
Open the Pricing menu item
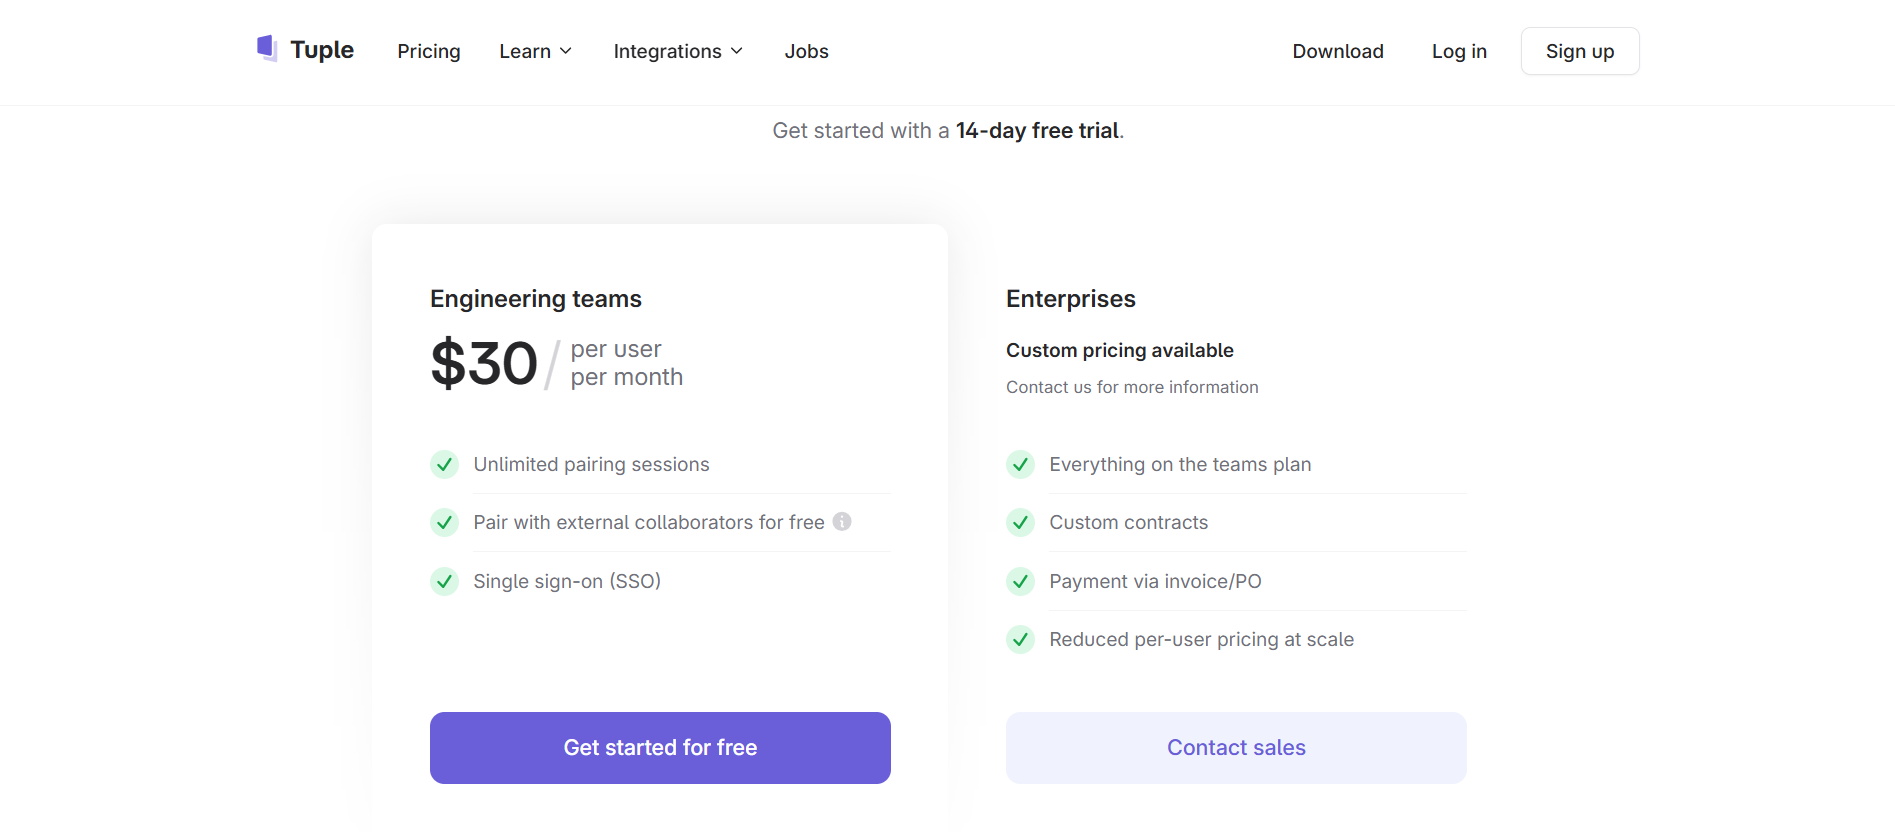pyautogui.click(x=428, y=51)
